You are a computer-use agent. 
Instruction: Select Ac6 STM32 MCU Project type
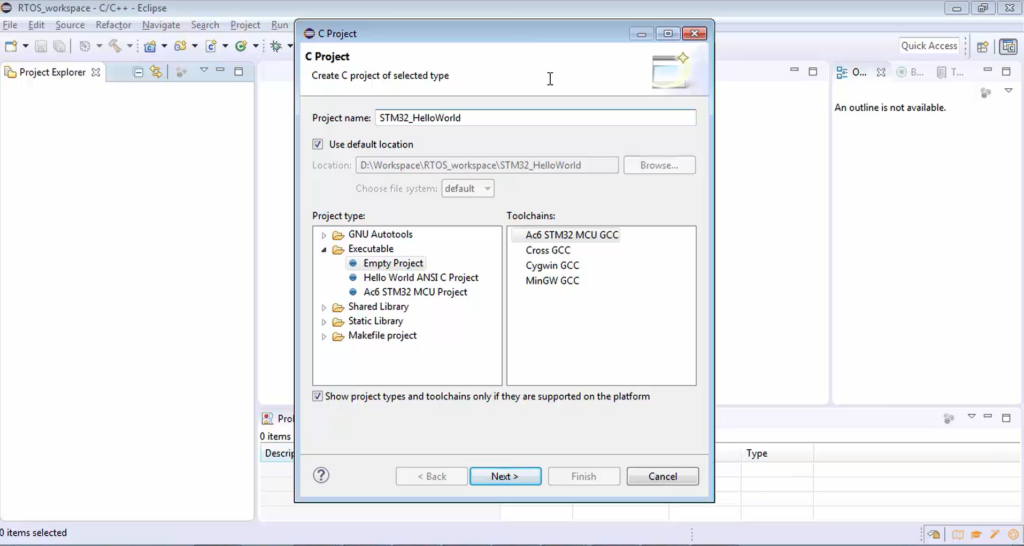415,292
